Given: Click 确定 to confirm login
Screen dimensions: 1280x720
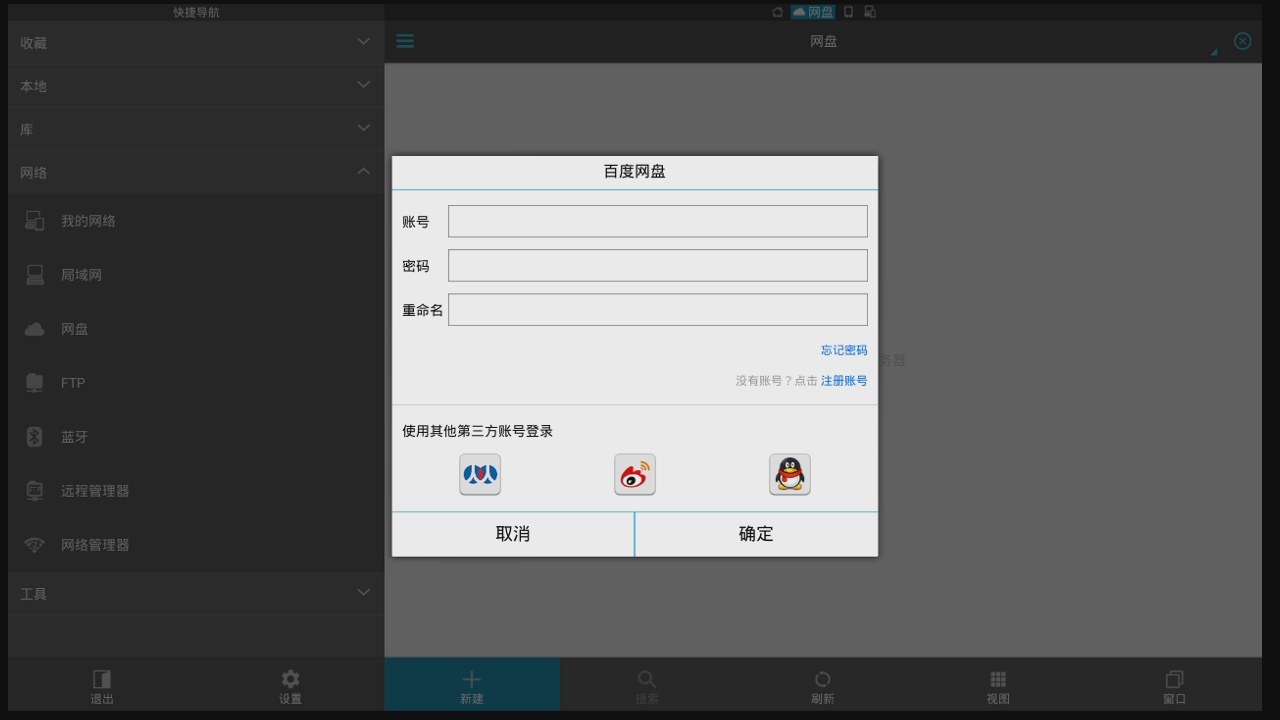Looking at the screenshot, I should (x=756, y=534).
